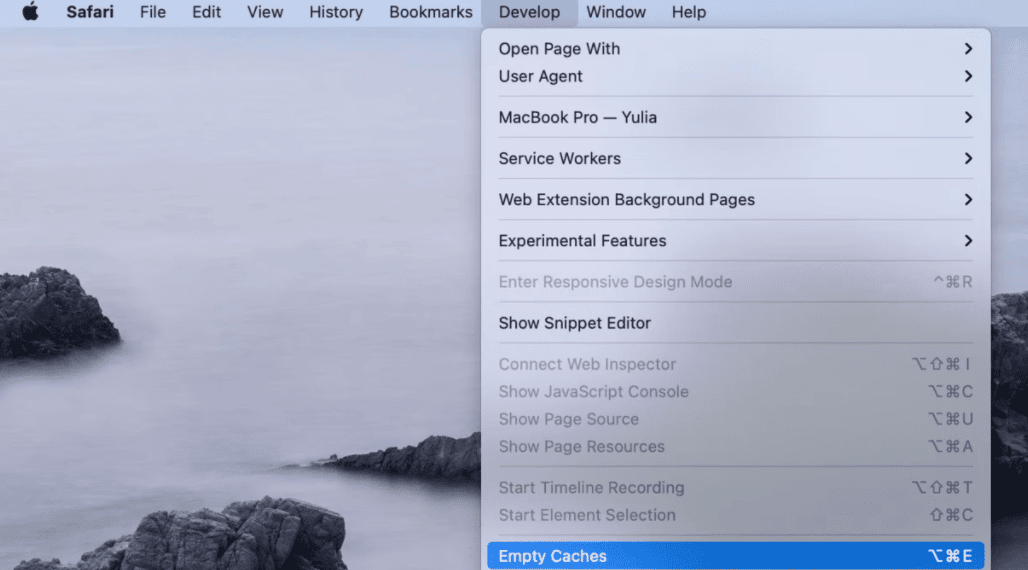1028x570 pixels.
Task: Select Connect Web Inspector item
Action: 735,364
